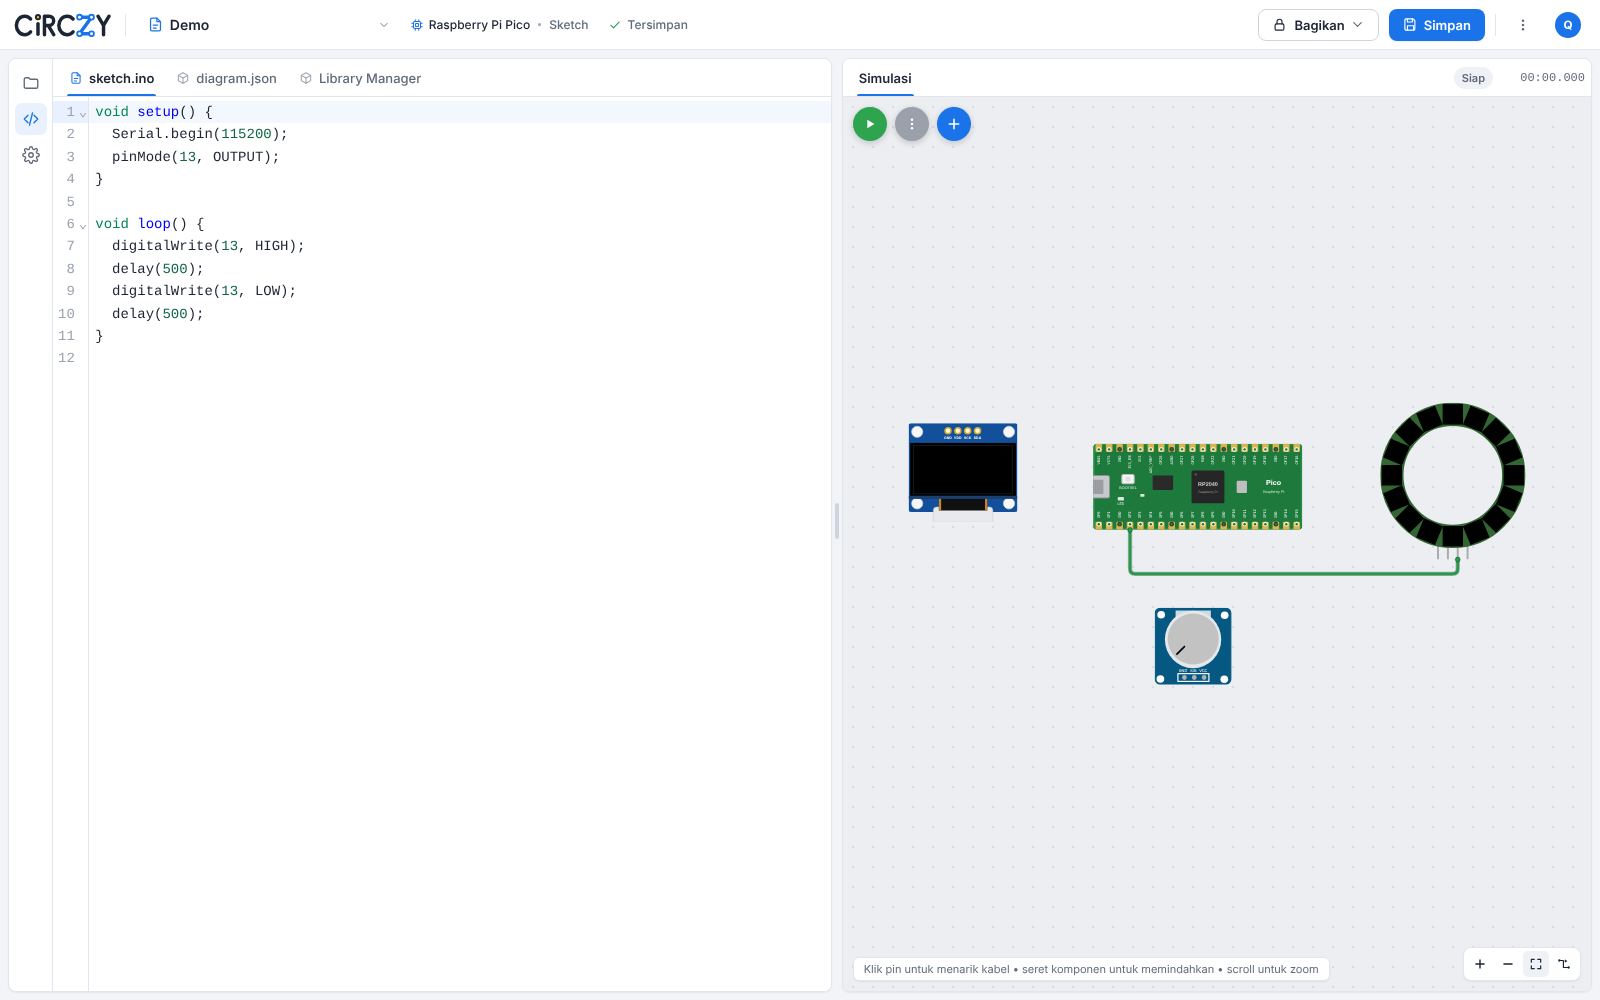Image resolution: width=1600 pixels, height=1000 pixels.
Task: Place cursor on Serial.begin(115200) line
Action: [x=200, y=134]
